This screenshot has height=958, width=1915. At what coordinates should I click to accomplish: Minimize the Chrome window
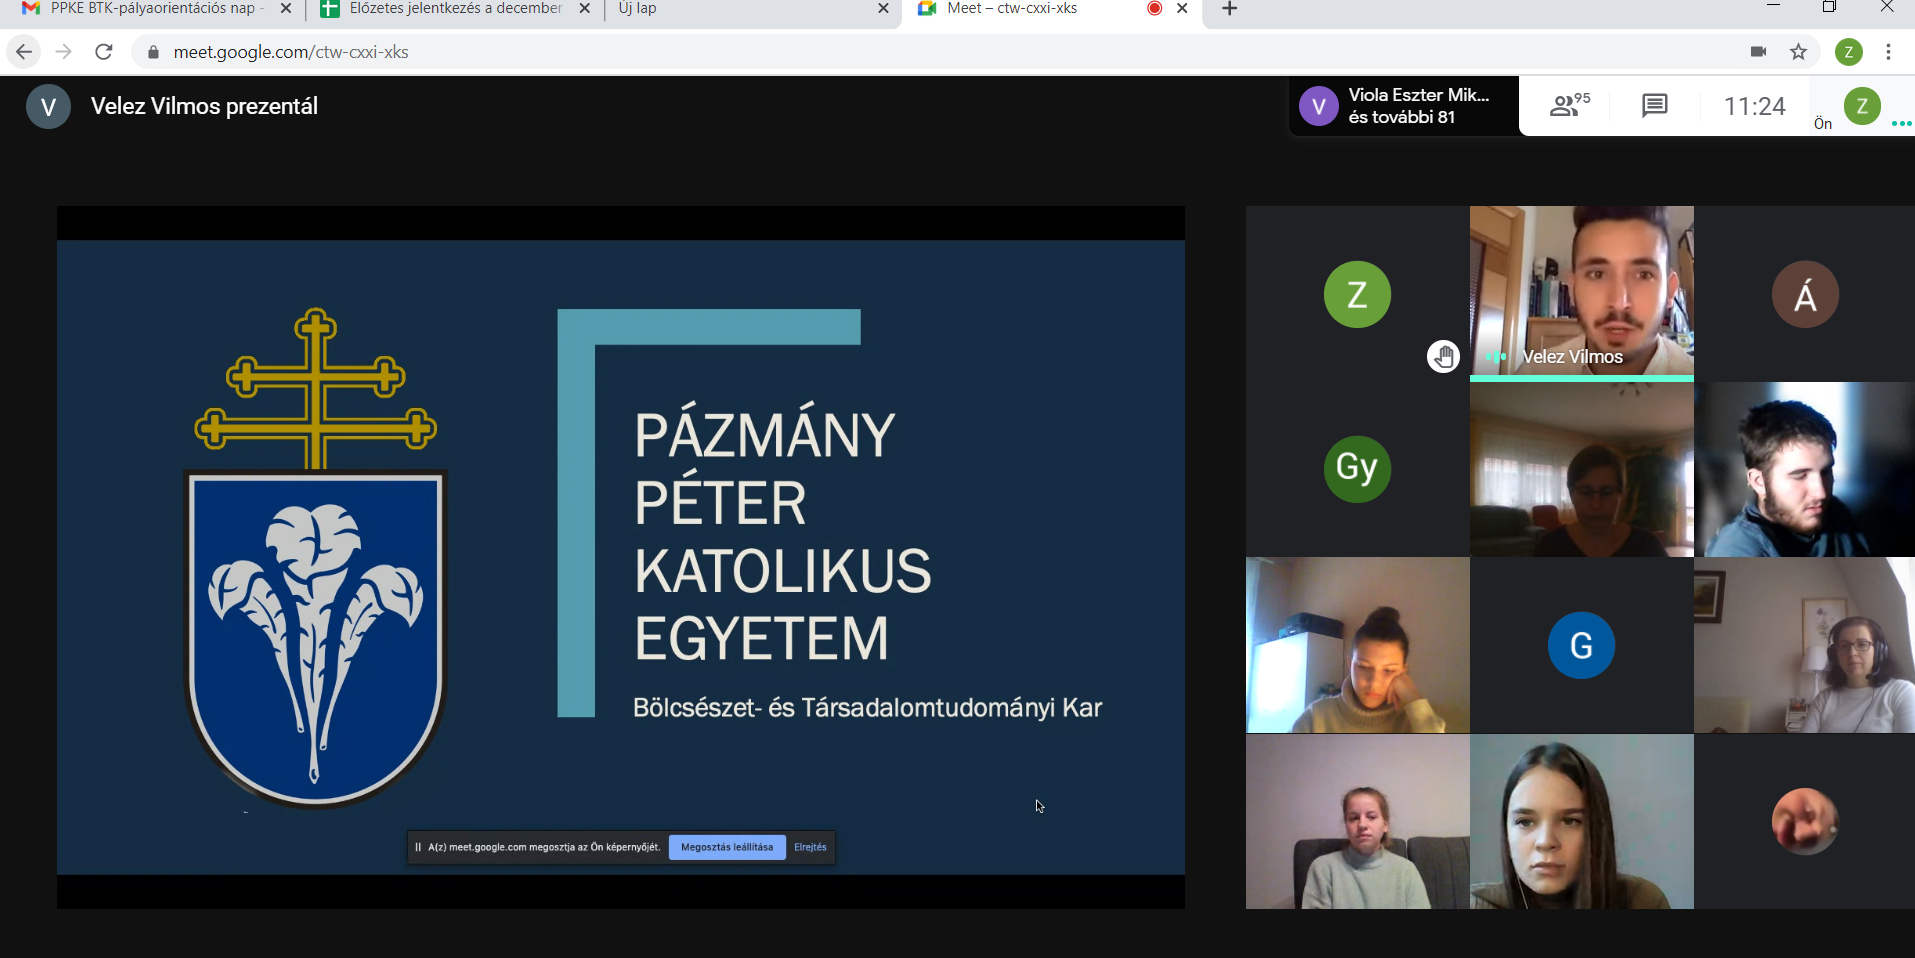(1773, 7)
